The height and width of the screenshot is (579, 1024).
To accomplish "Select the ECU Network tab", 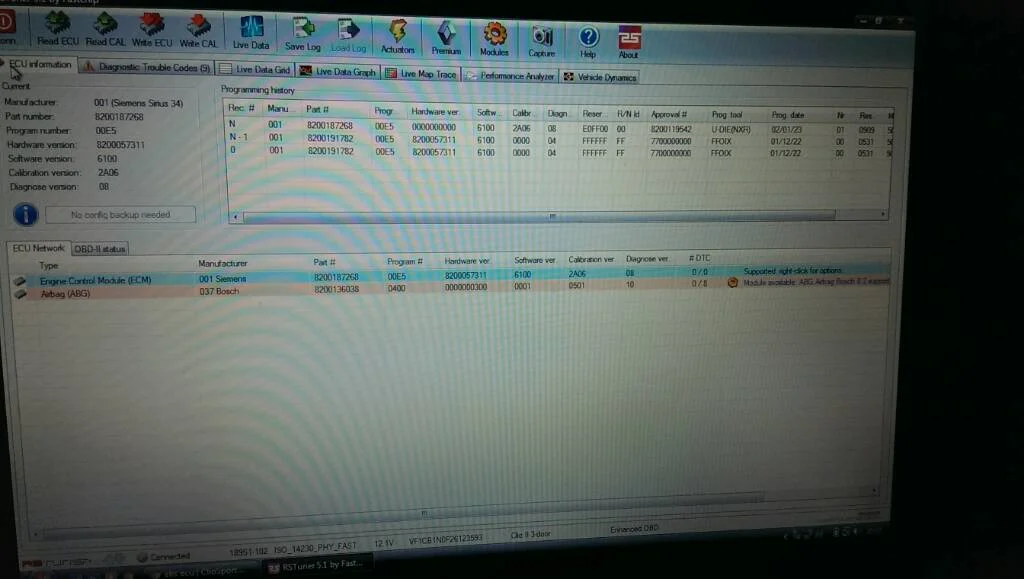I will click(x=39, y=248).
